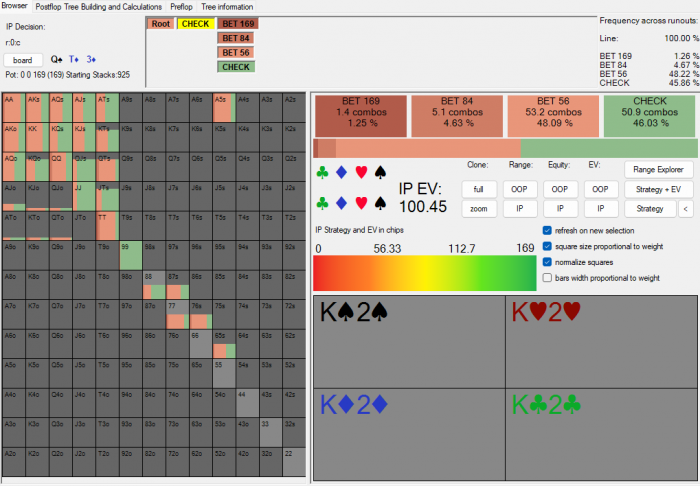The height and width of the screenshot is (486, 700).
Task: Click the blue diamond suit icon in the bottom row
Action: (x=341, y=204)
